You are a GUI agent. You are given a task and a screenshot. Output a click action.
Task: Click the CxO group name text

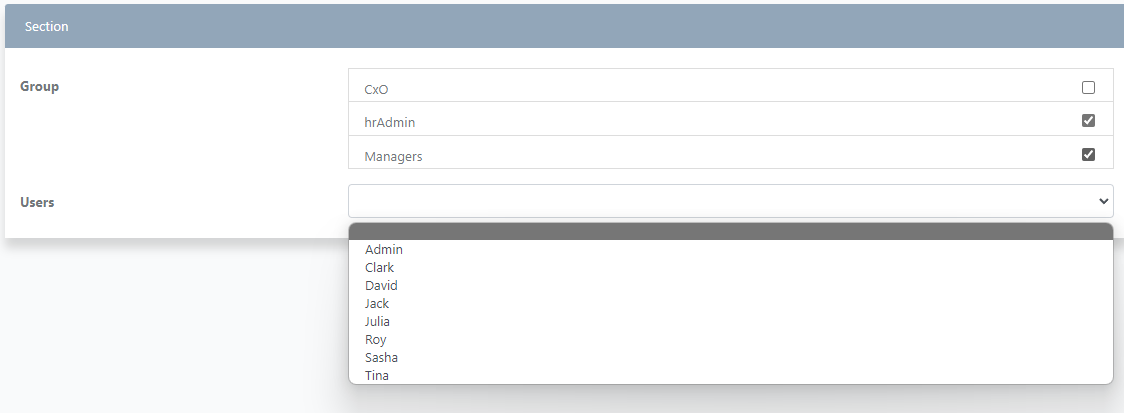click(376, 89)
